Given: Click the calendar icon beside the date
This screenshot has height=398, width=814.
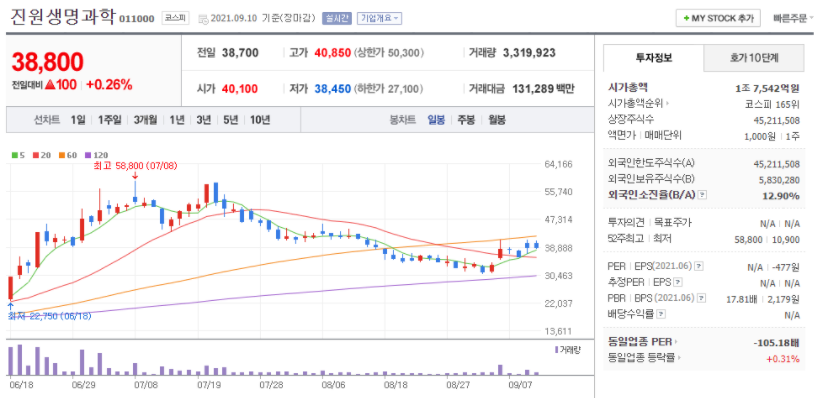Looking at the screenshot, I should 202,19.
